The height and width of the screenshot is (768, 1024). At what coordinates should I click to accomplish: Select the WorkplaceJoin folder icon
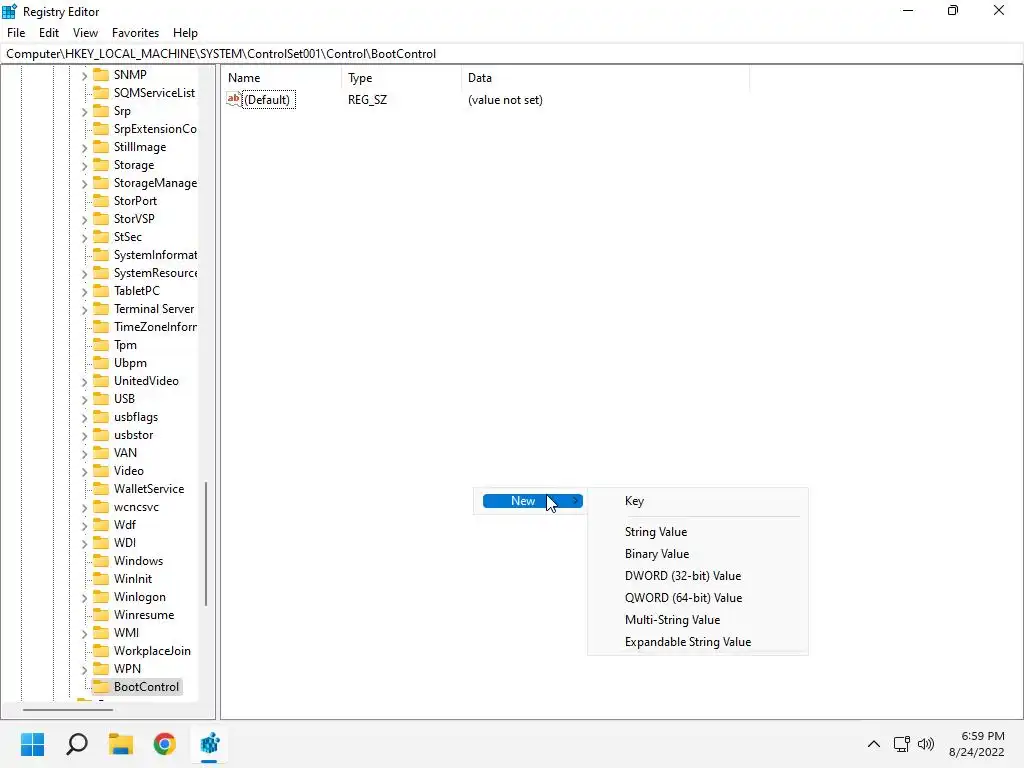coord(101,651)
